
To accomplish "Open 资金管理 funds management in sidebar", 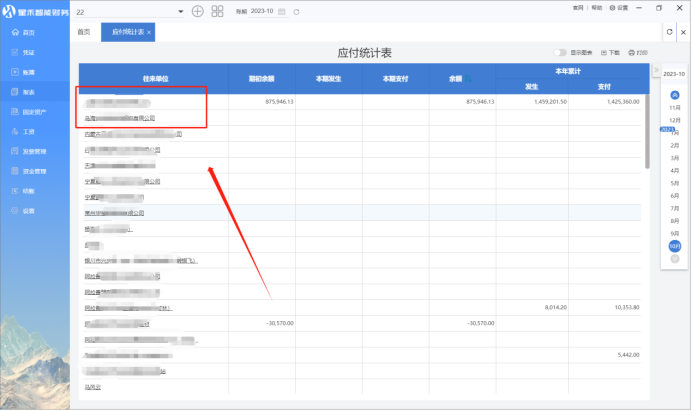I will pyautogui.click(x=28, y=171).
